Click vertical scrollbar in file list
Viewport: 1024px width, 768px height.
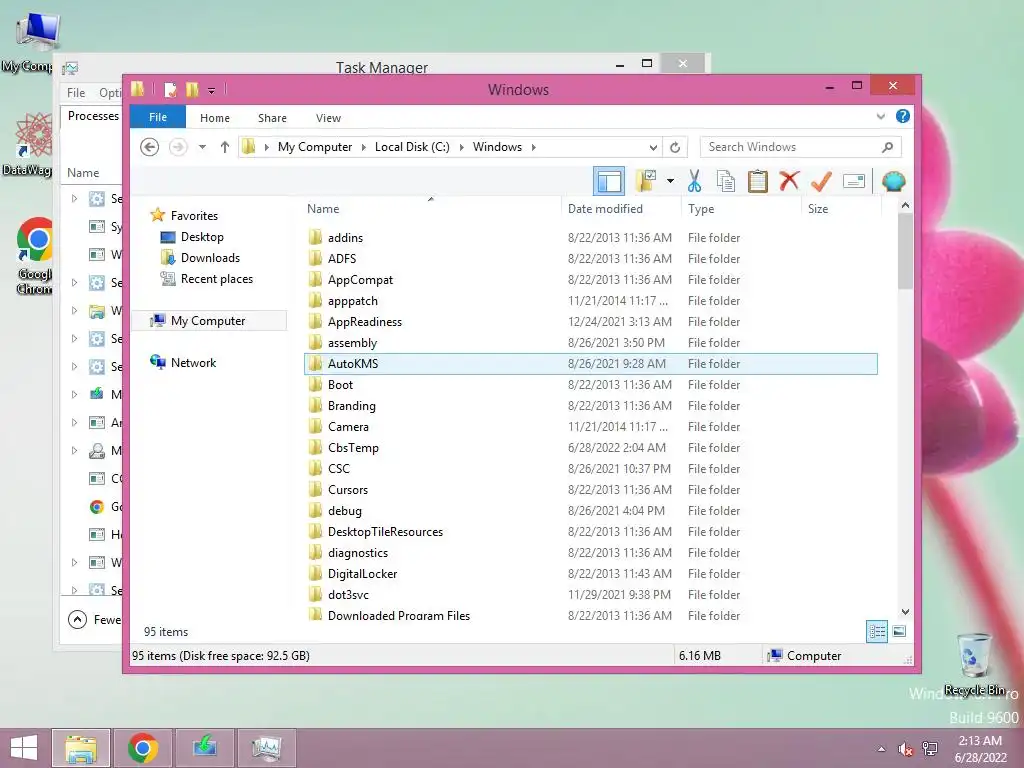(905, 251)
